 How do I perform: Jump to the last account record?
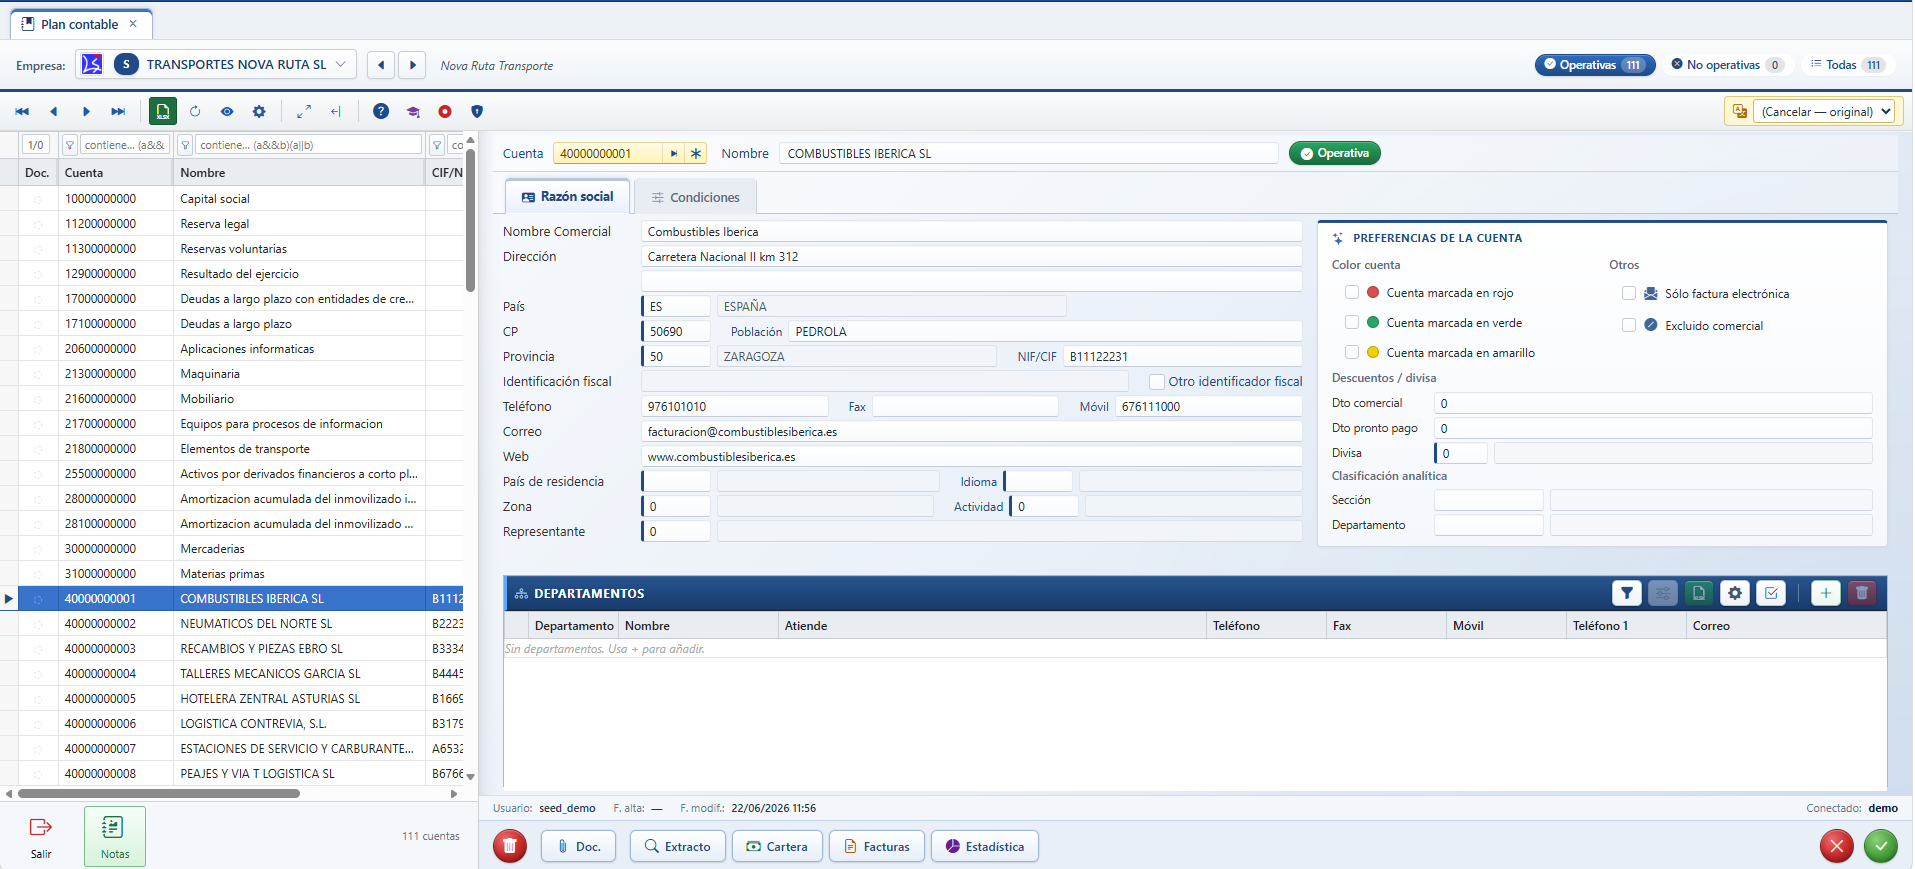(118, 112)
